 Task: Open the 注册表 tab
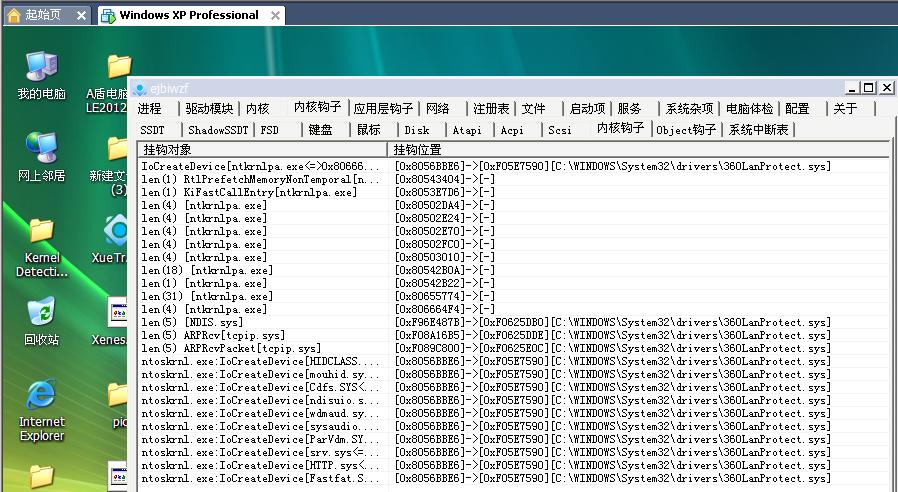[491, 108]
